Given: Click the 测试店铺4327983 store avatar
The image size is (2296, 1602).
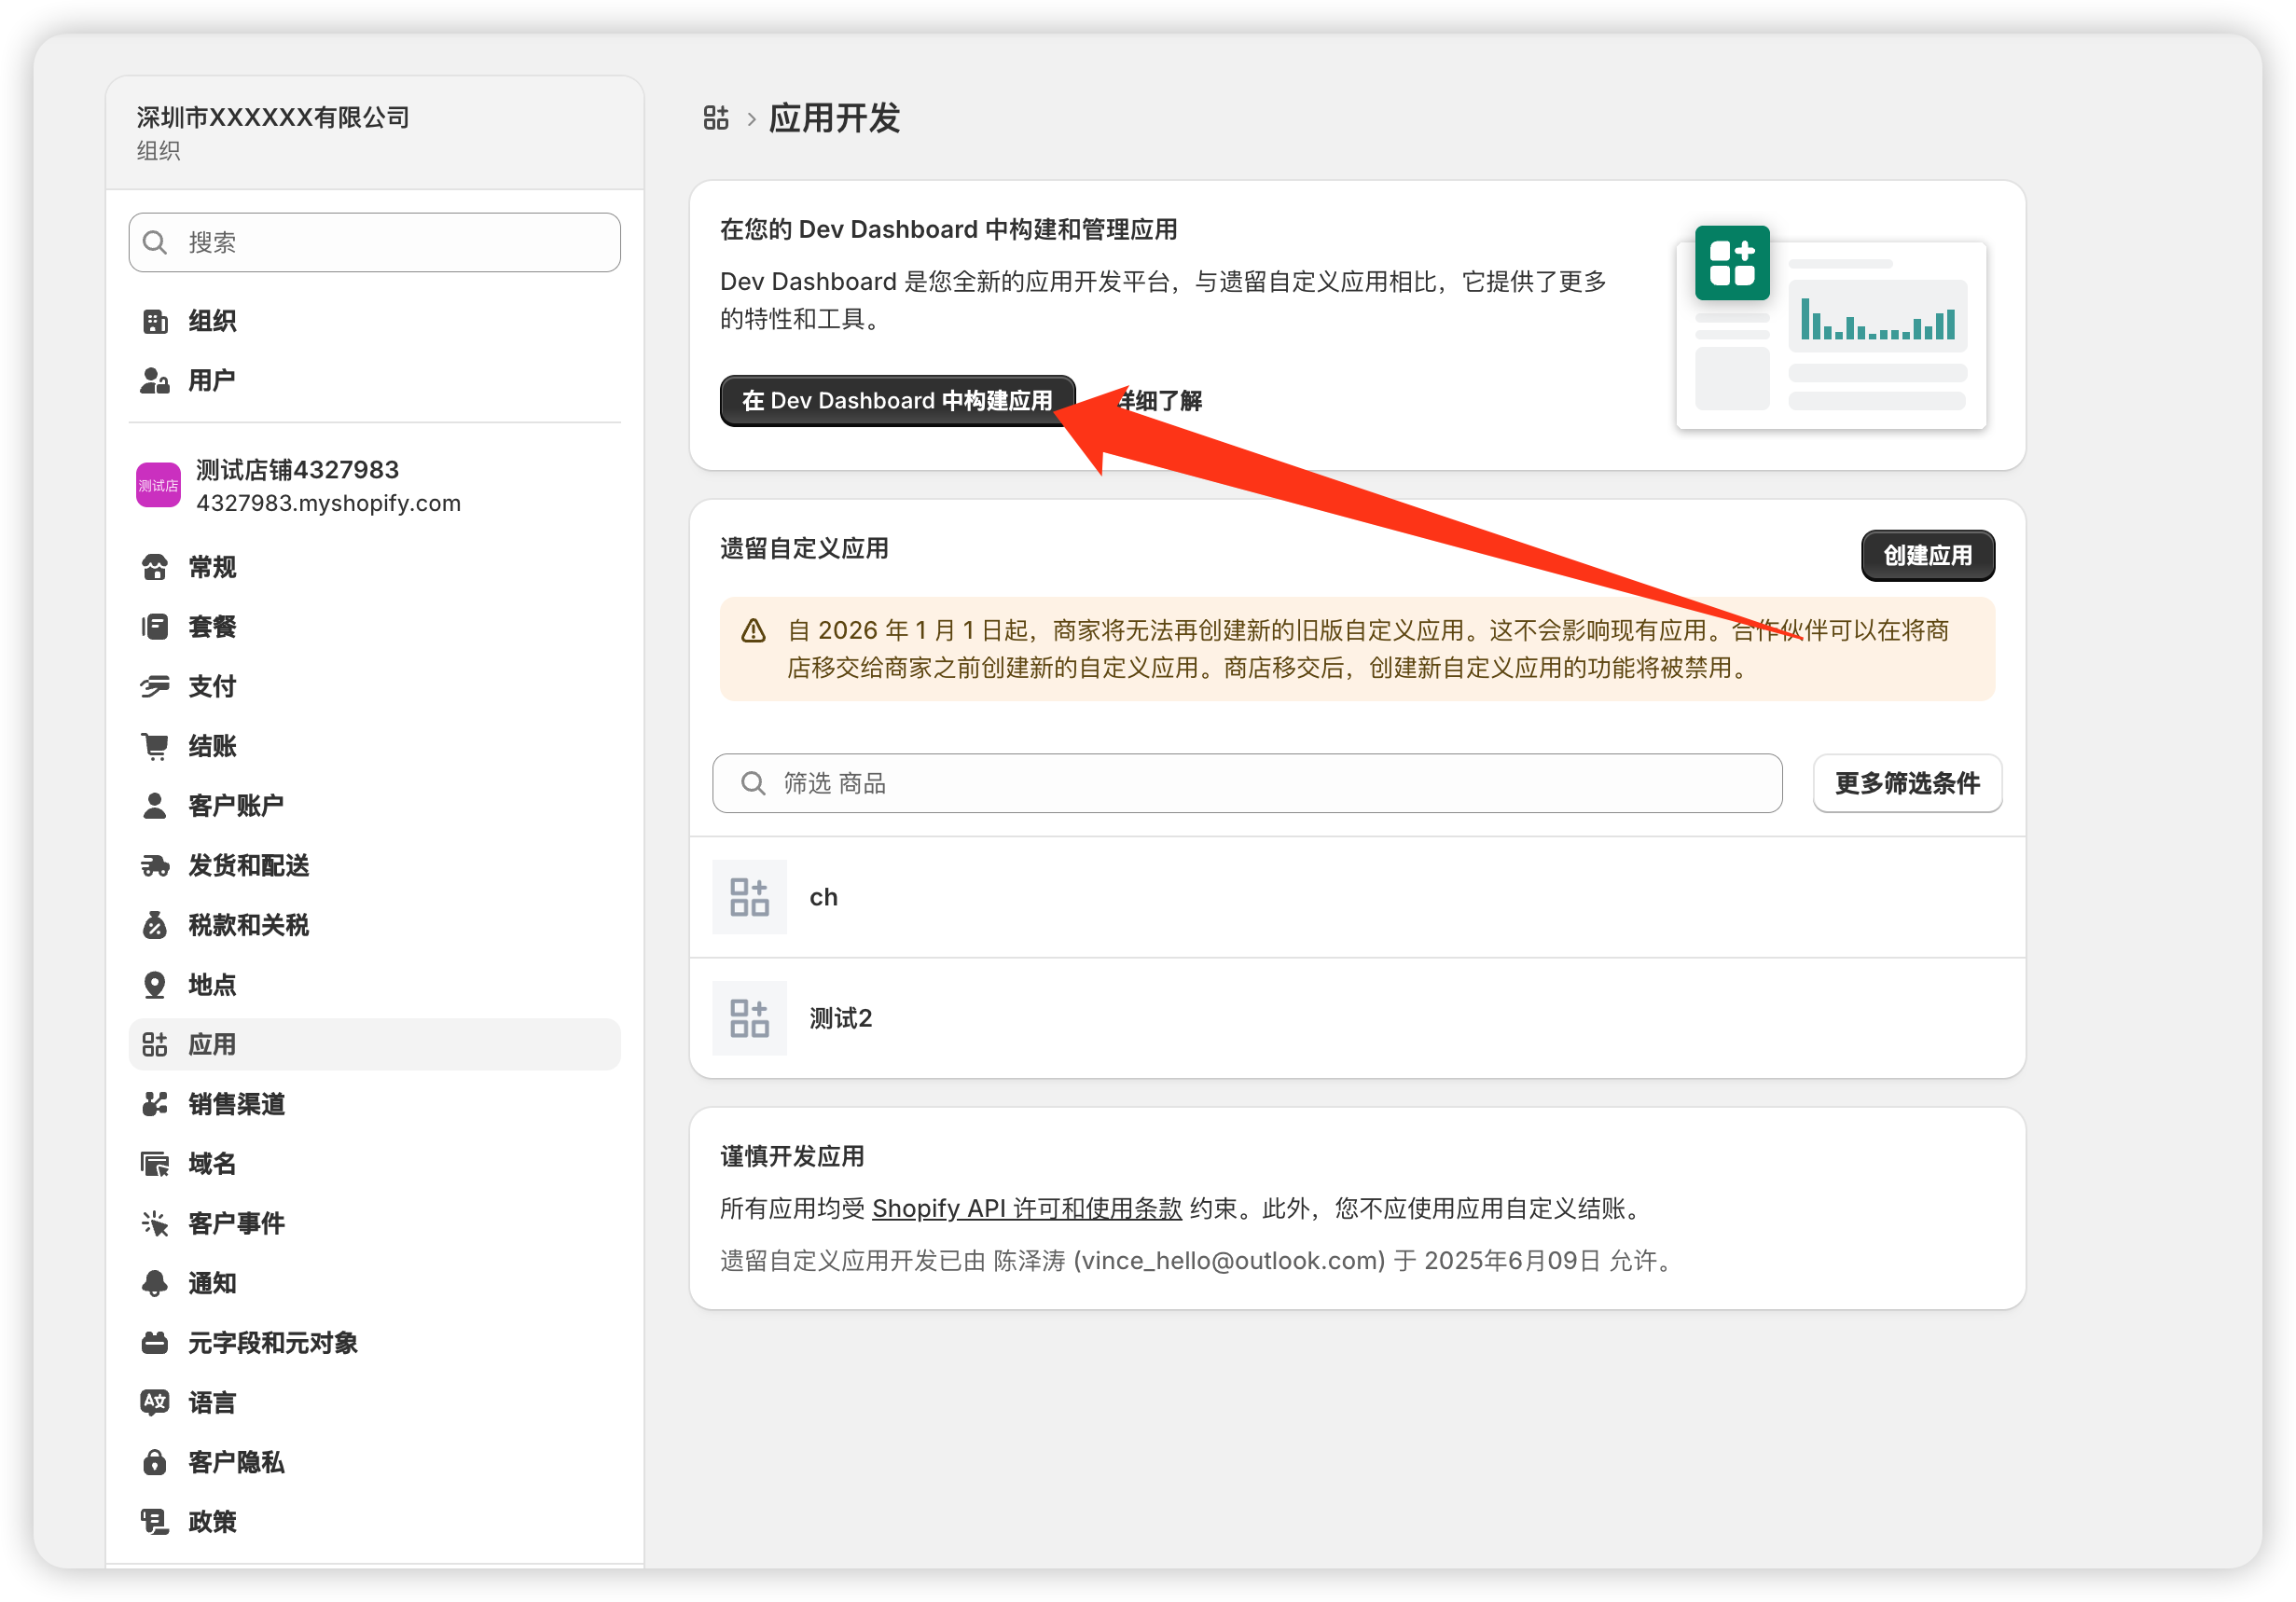Looking at the screenshot, I should click(x=158, y=485).
